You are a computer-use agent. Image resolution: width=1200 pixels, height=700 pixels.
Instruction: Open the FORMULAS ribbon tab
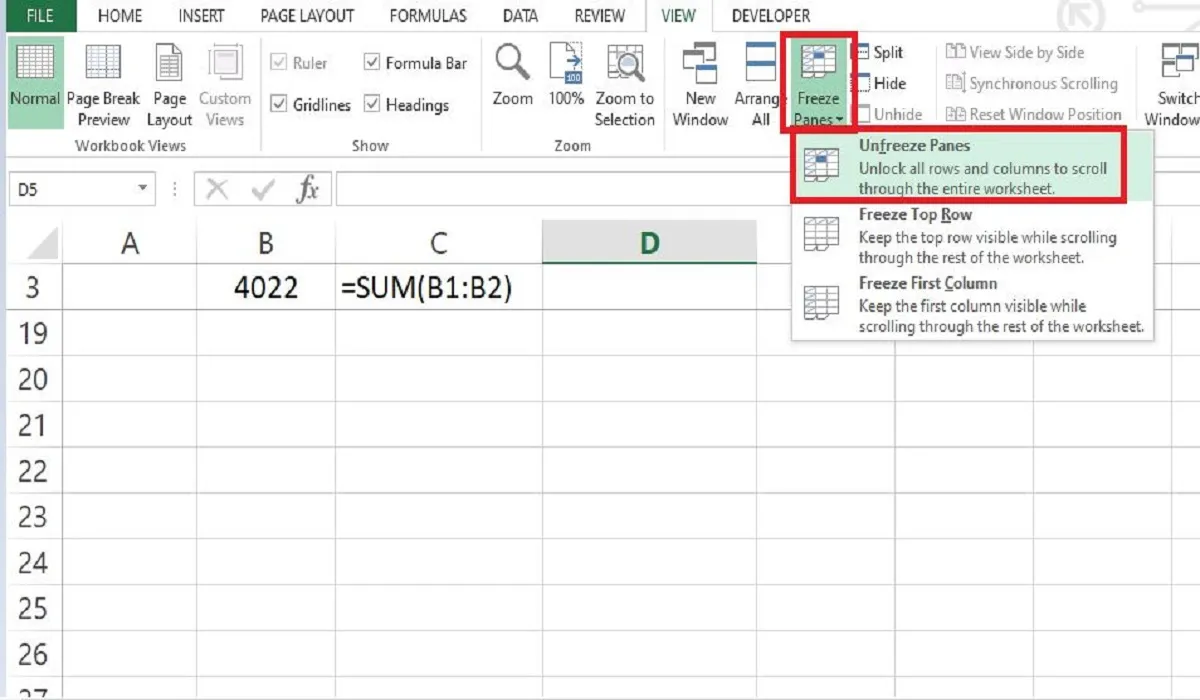pos(428,16)
